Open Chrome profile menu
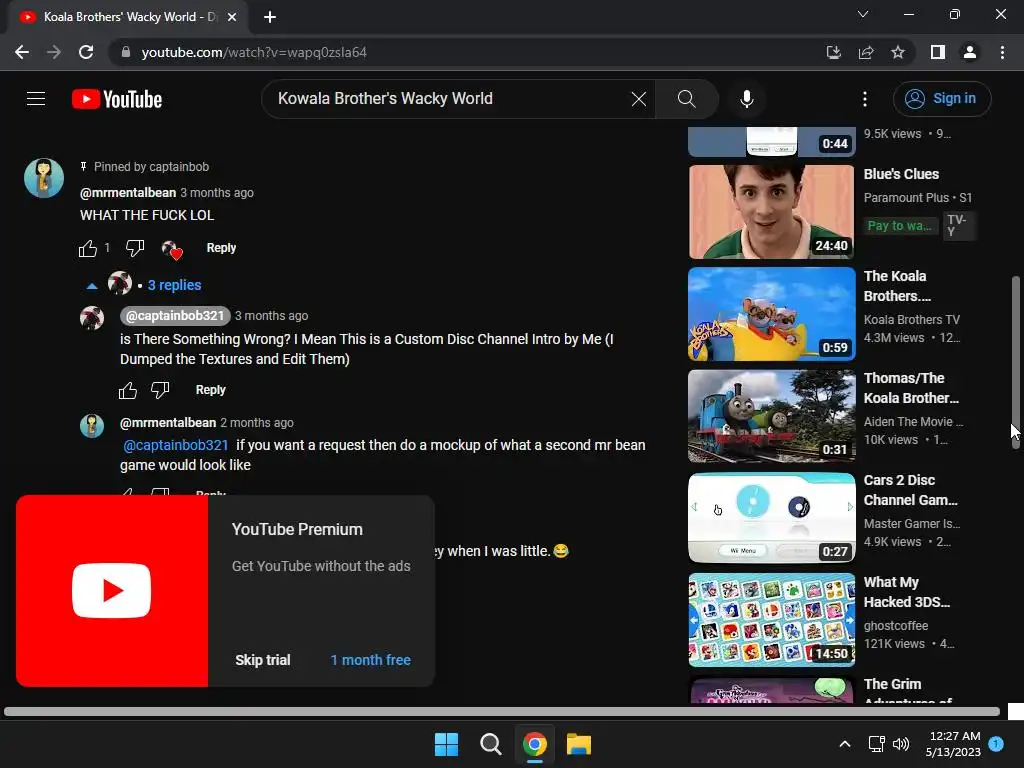The height and width of the screenshot is (768, 1024). tap(970, 52)
